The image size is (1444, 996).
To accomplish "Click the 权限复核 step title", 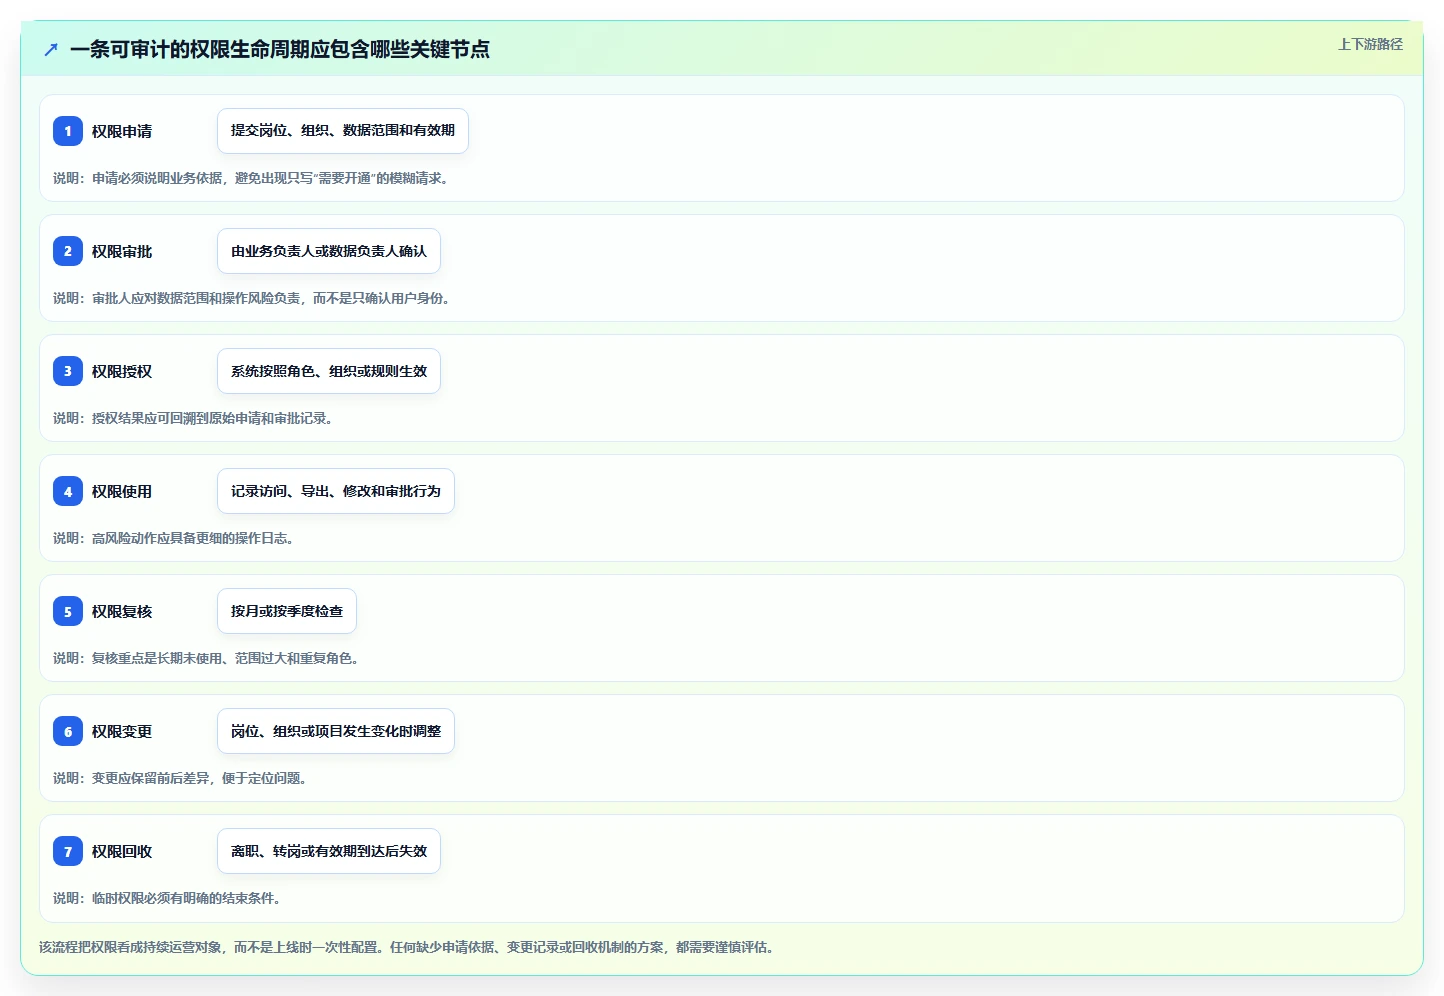I will [122, 611].
